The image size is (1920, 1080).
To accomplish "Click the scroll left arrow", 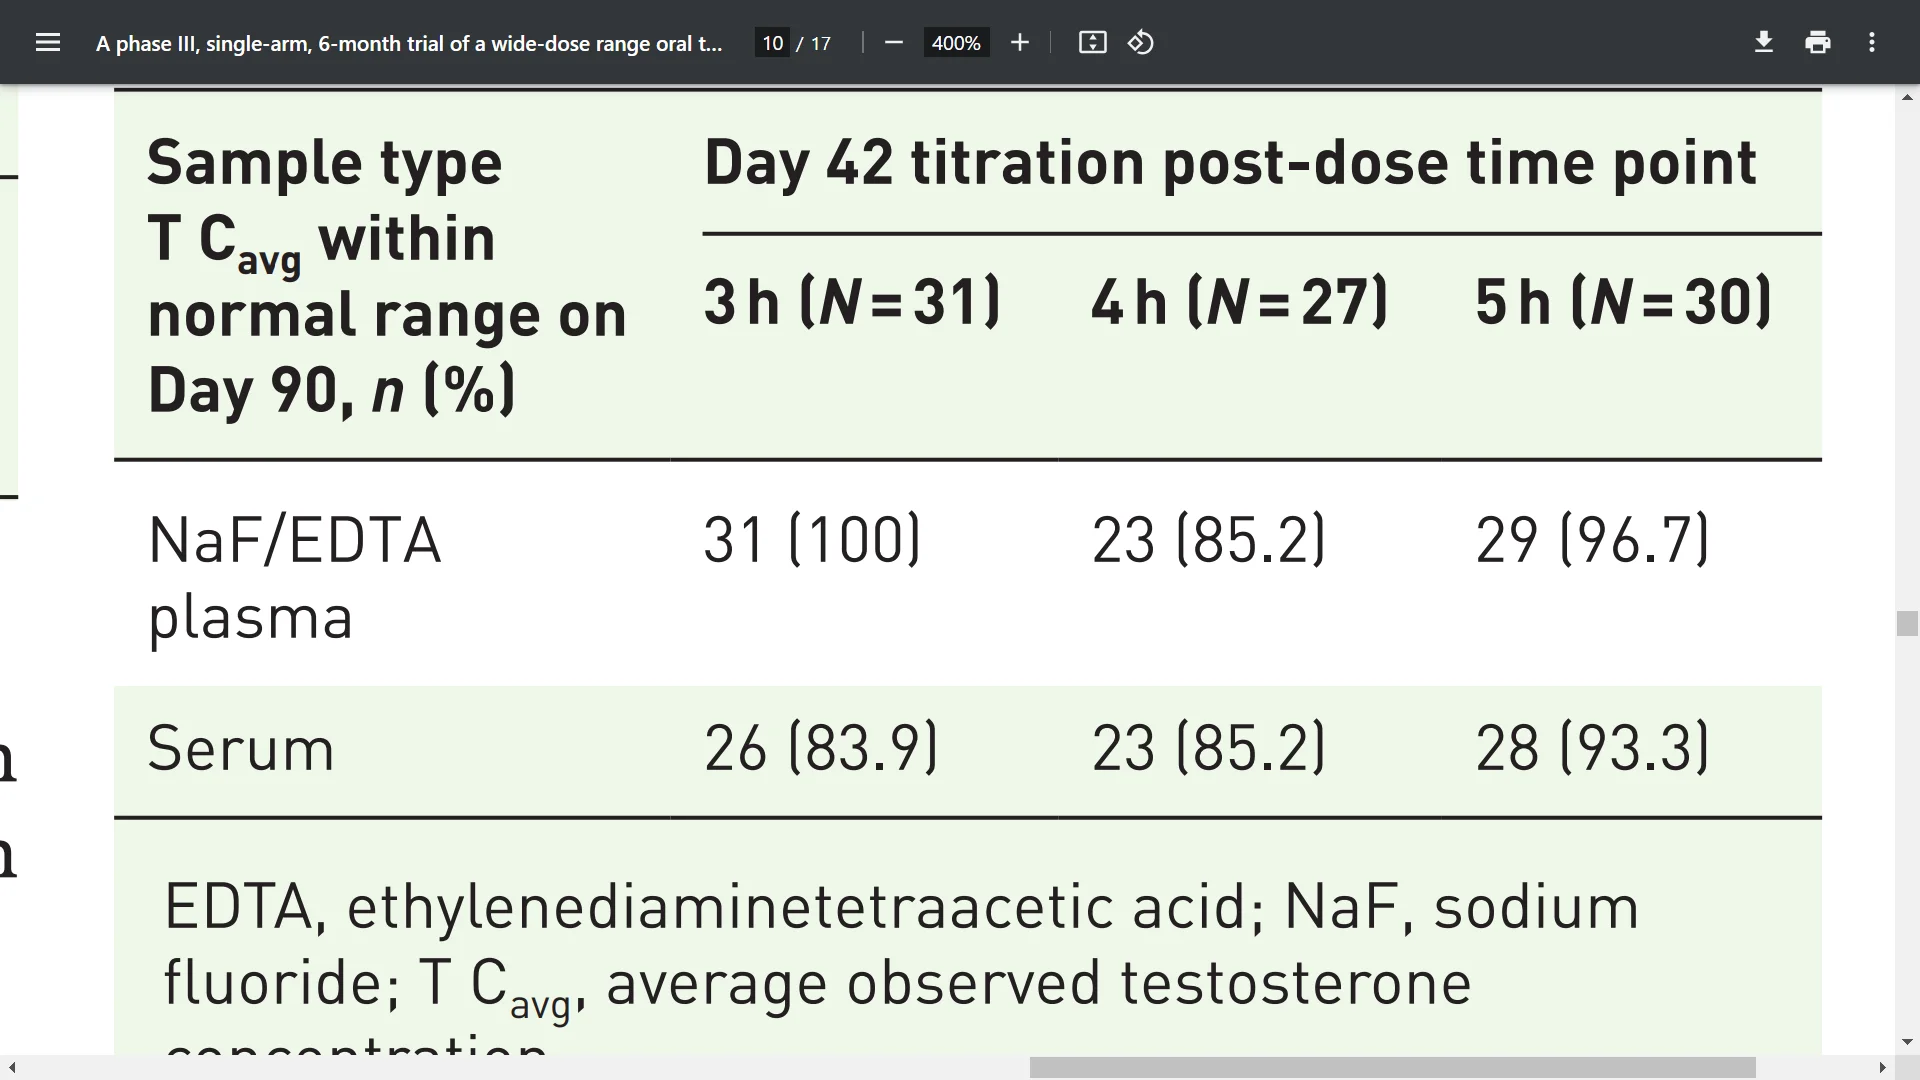I will coord(12,1067).
